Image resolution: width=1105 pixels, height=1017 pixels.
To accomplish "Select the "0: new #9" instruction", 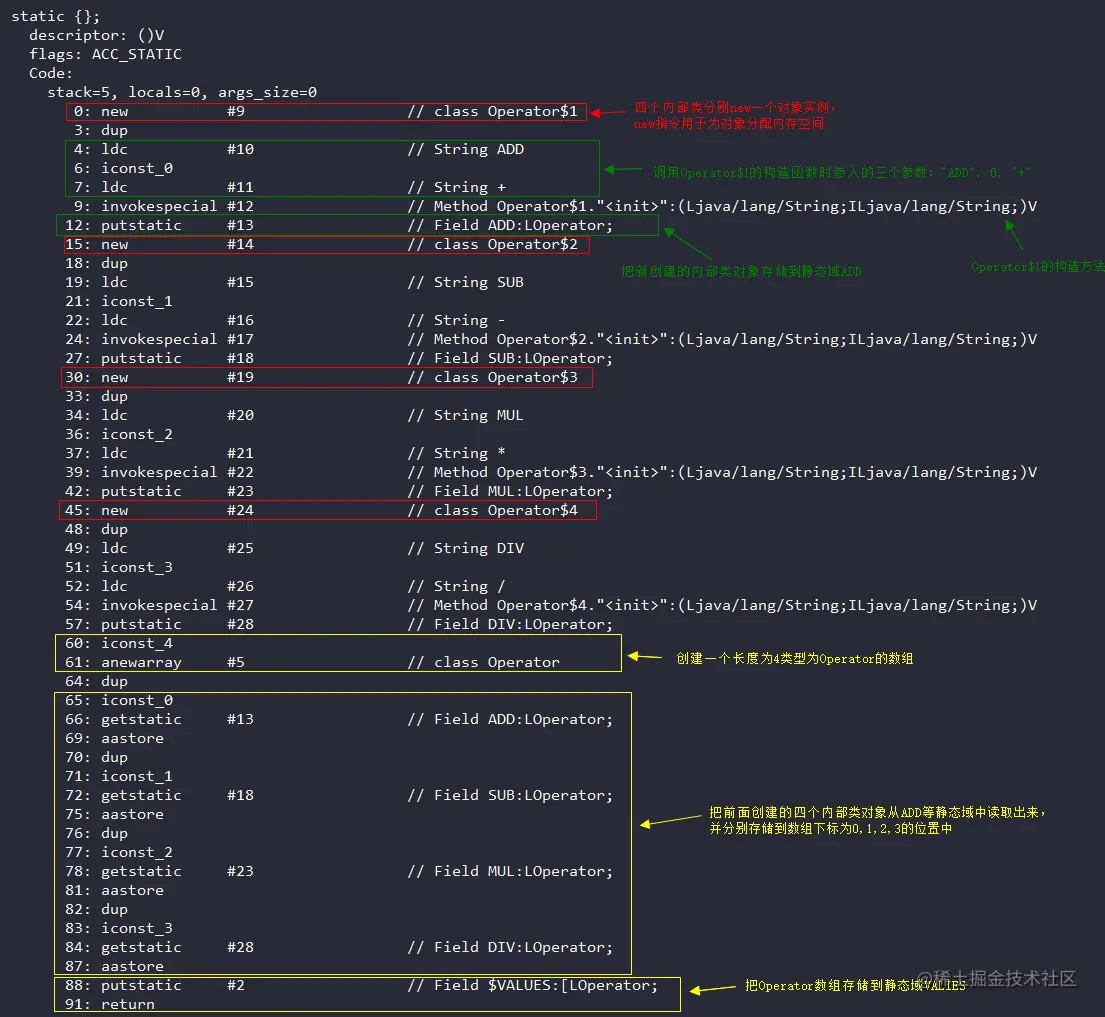I will pos(160,111).
